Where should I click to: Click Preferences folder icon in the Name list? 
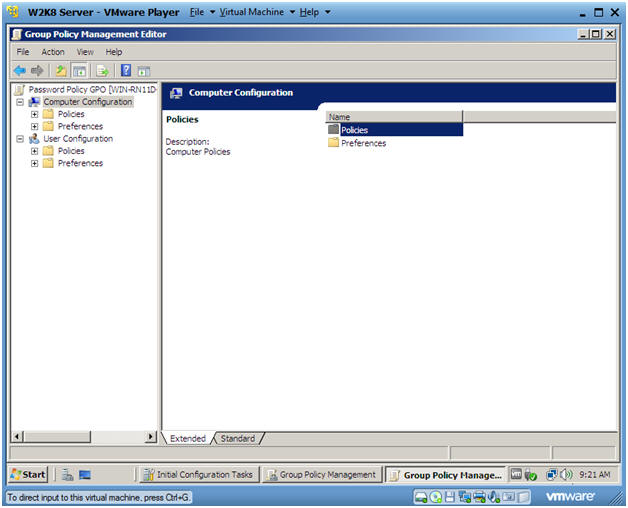point(333,143)
